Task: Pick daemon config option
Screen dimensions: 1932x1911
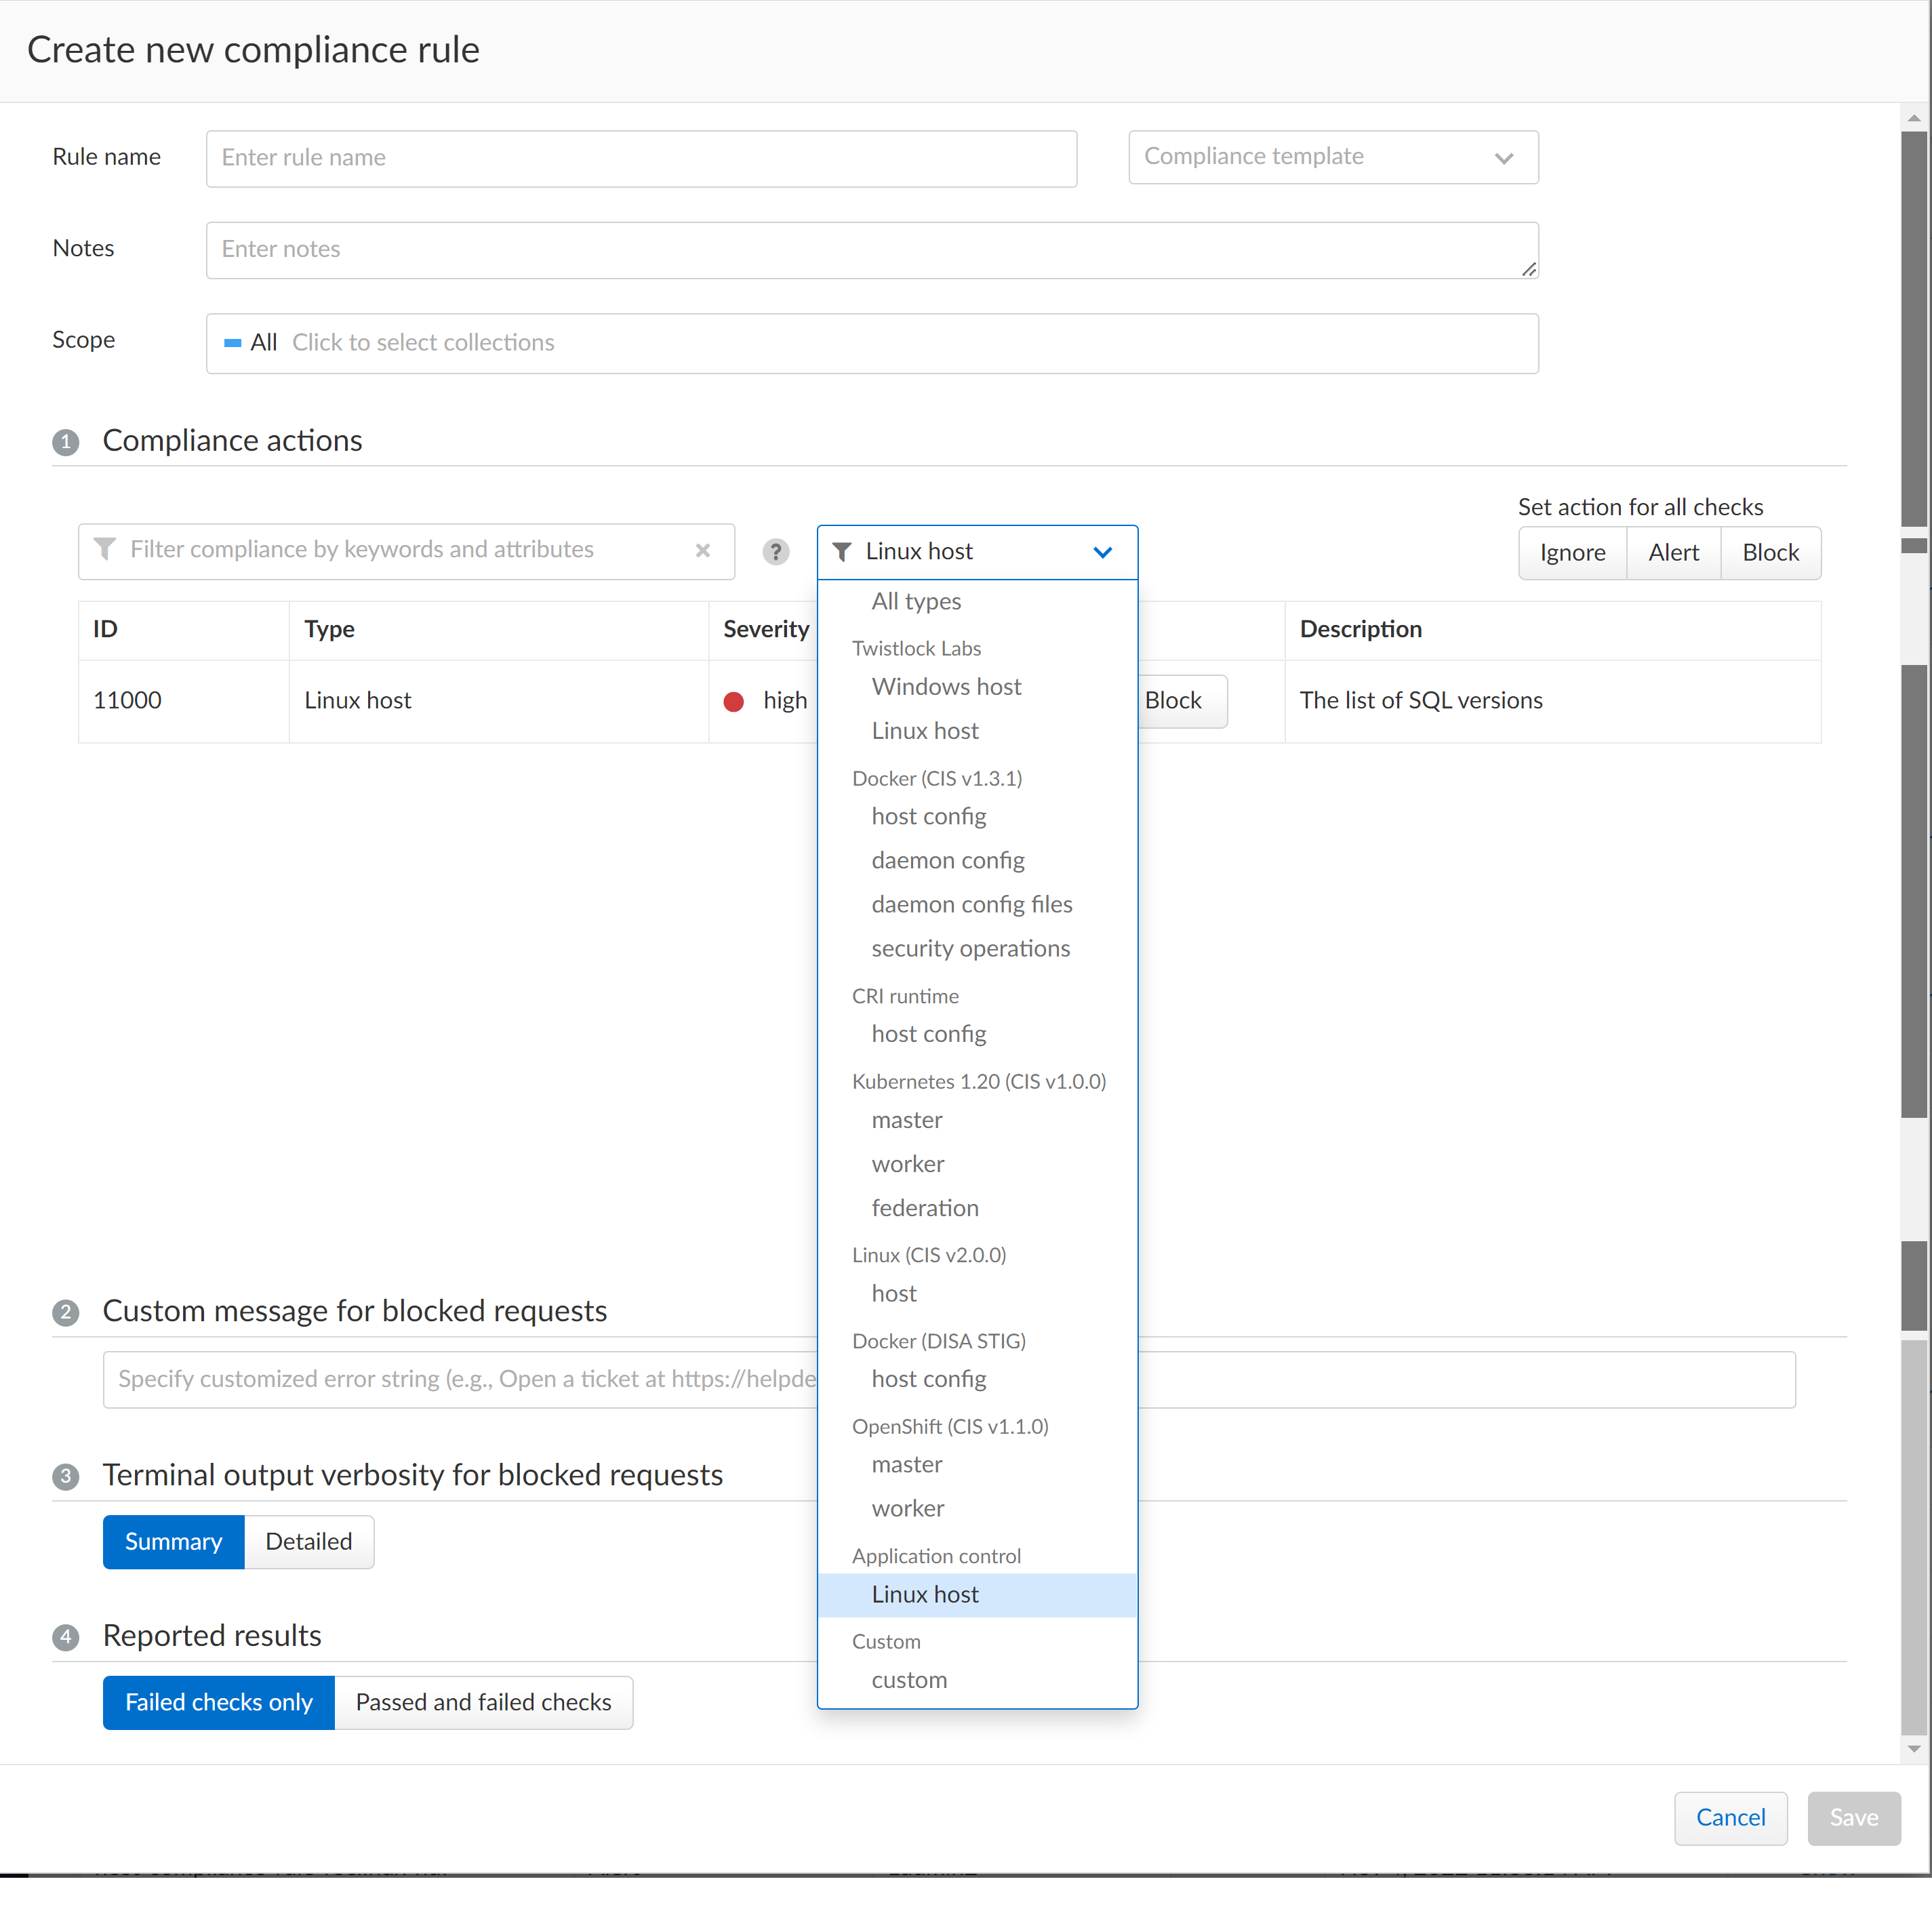Action: 977,861
